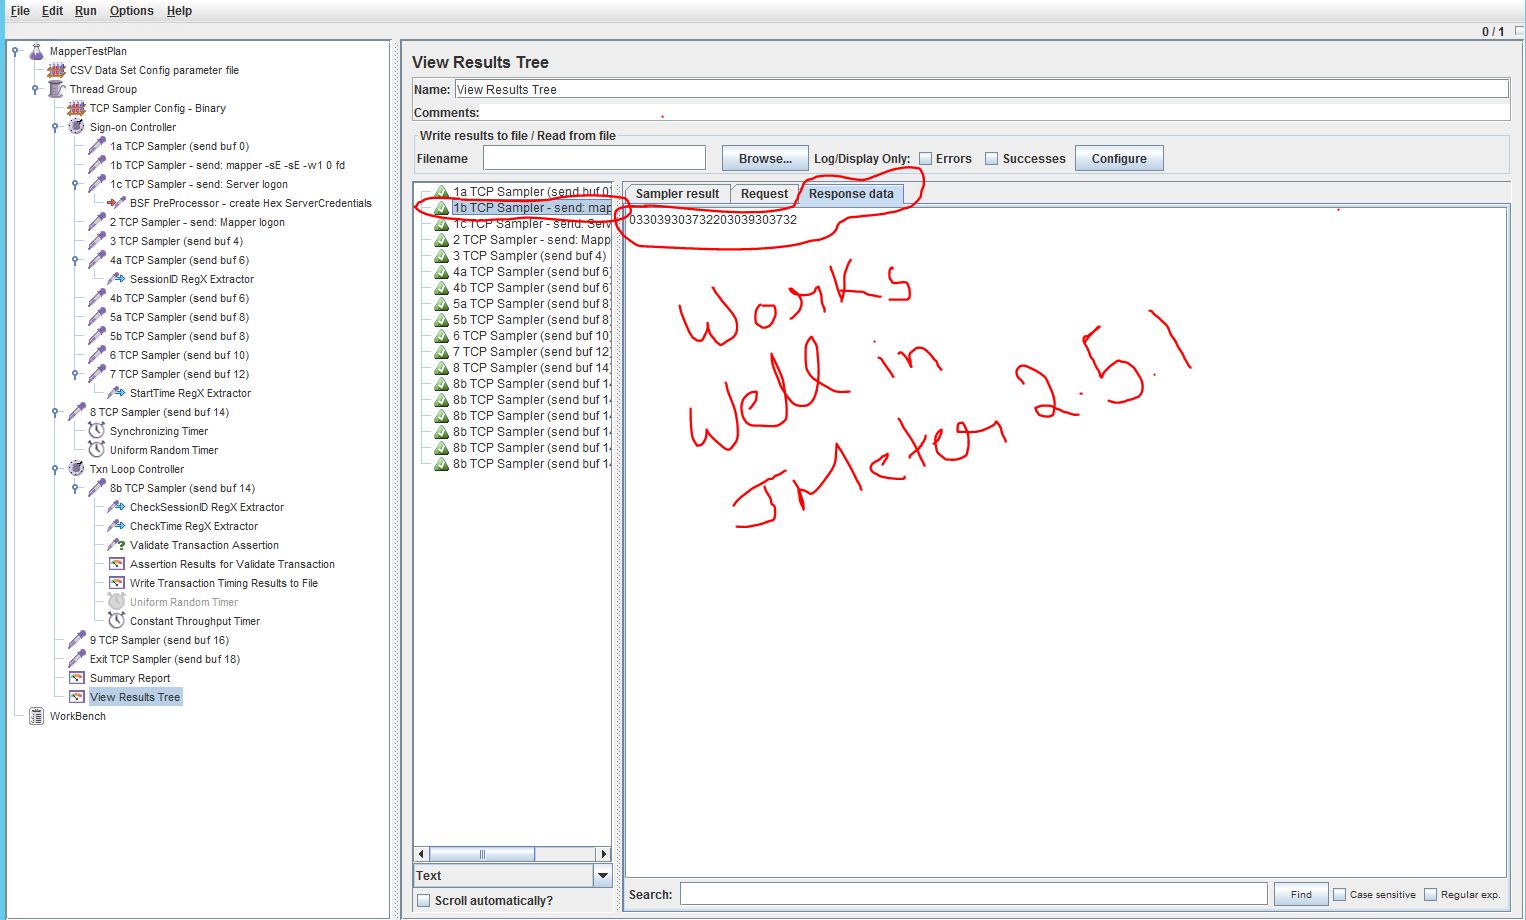The height and width of the screenshot is (920, 1526).
Task: Click the CSV Data Set Config icon
Action: pyautogui.click(x=57, y=70)
